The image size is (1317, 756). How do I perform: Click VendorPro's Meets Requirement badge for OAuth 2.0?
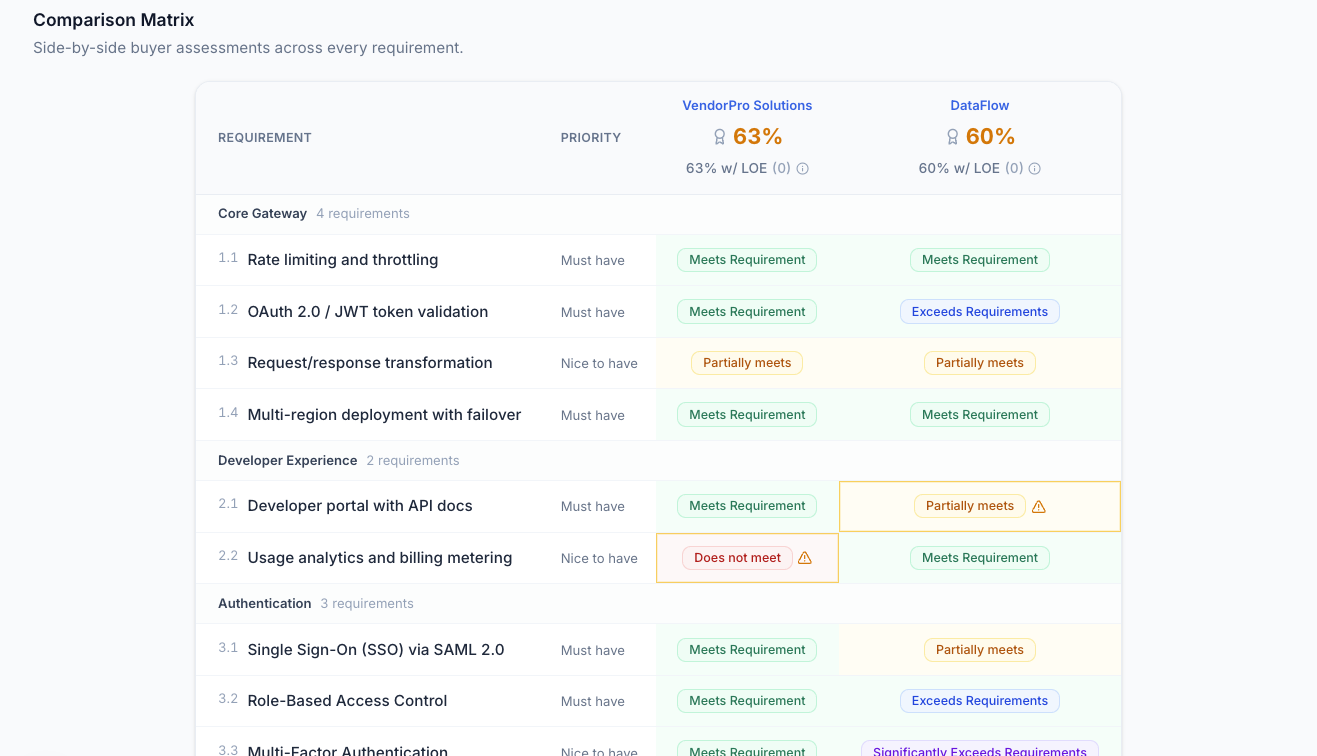pyautogui.click(x=747, y=312)
